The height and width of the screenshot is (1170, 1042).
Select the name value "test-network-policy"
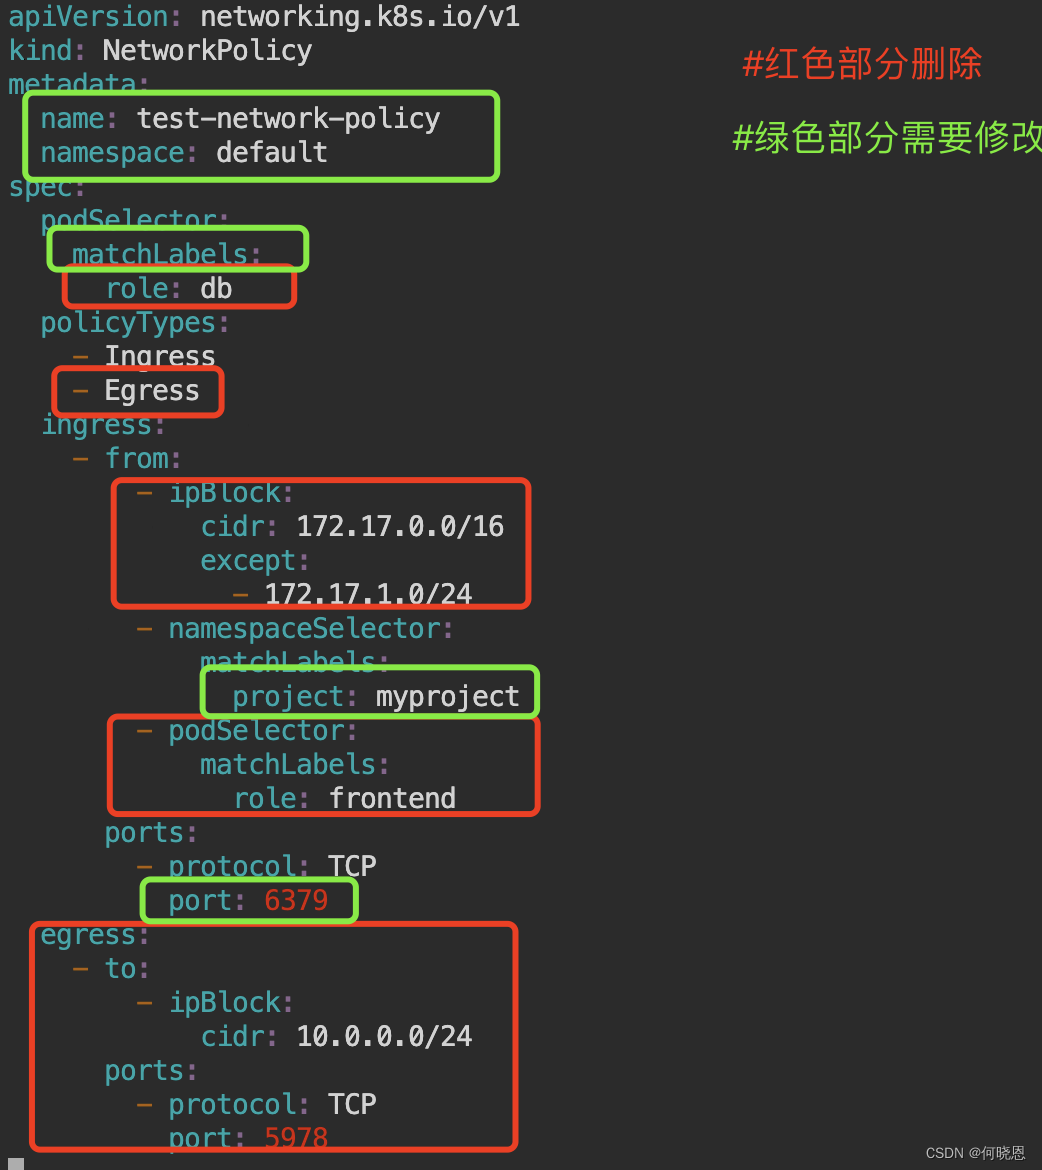click(288, 117)
